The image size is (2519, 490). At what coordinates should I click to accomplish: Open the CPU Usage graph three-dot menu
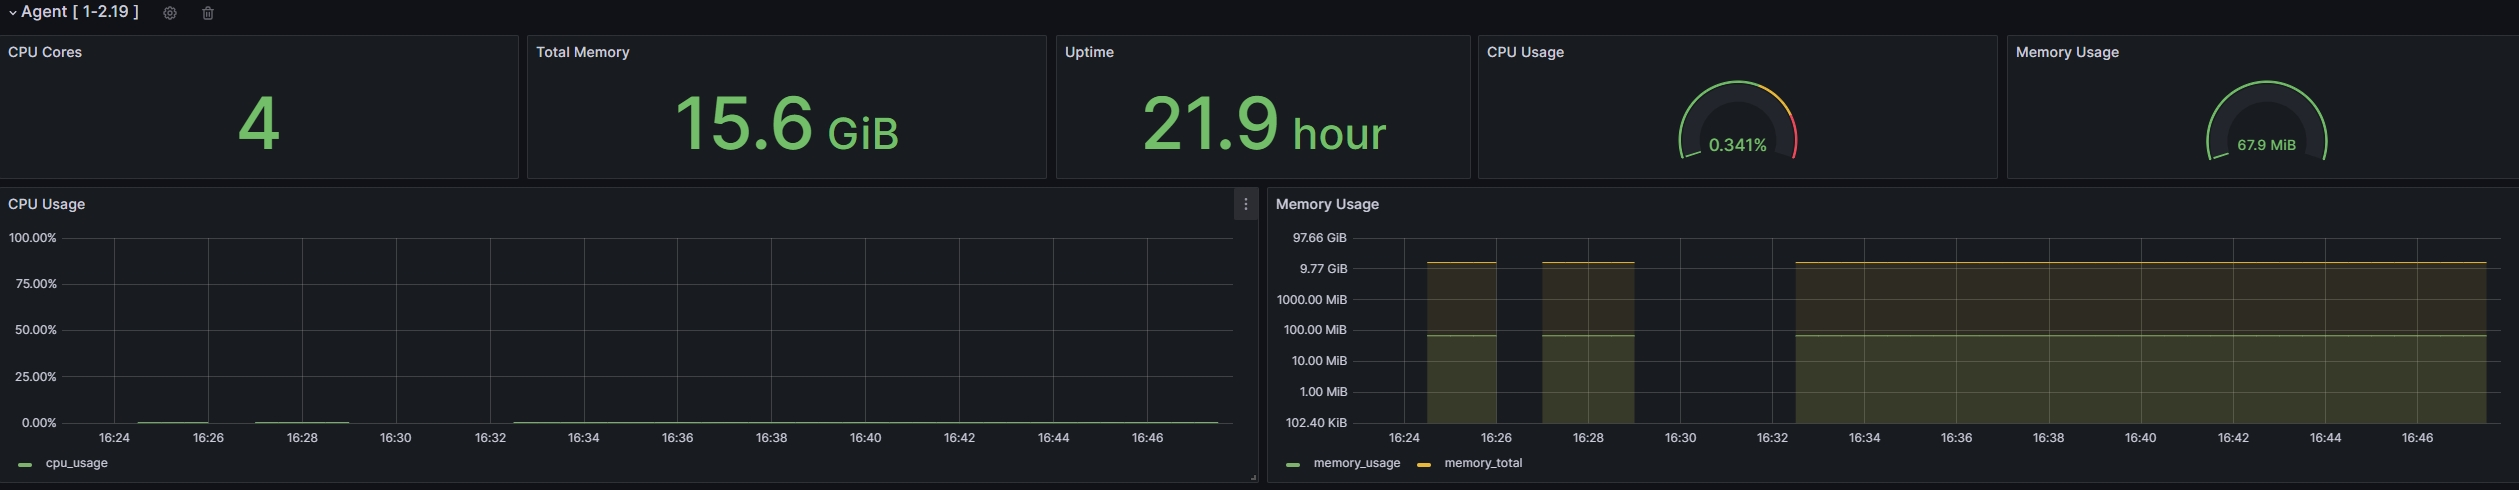[x=1245, y=204]
